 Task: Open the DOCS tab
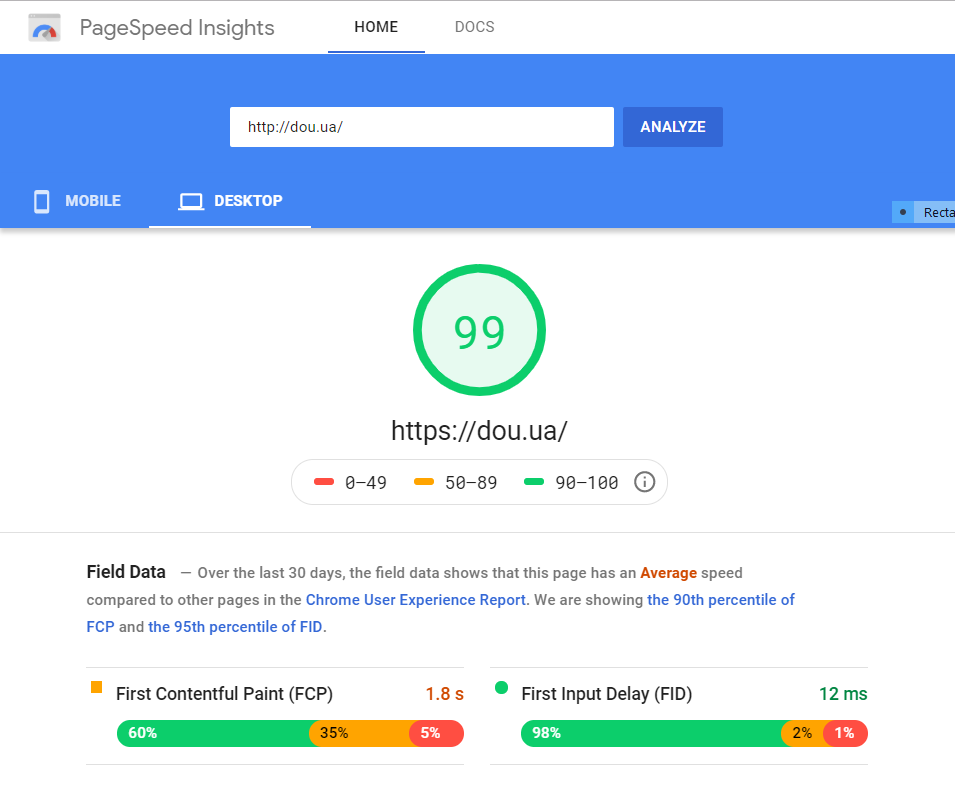(x=474, y=27)
